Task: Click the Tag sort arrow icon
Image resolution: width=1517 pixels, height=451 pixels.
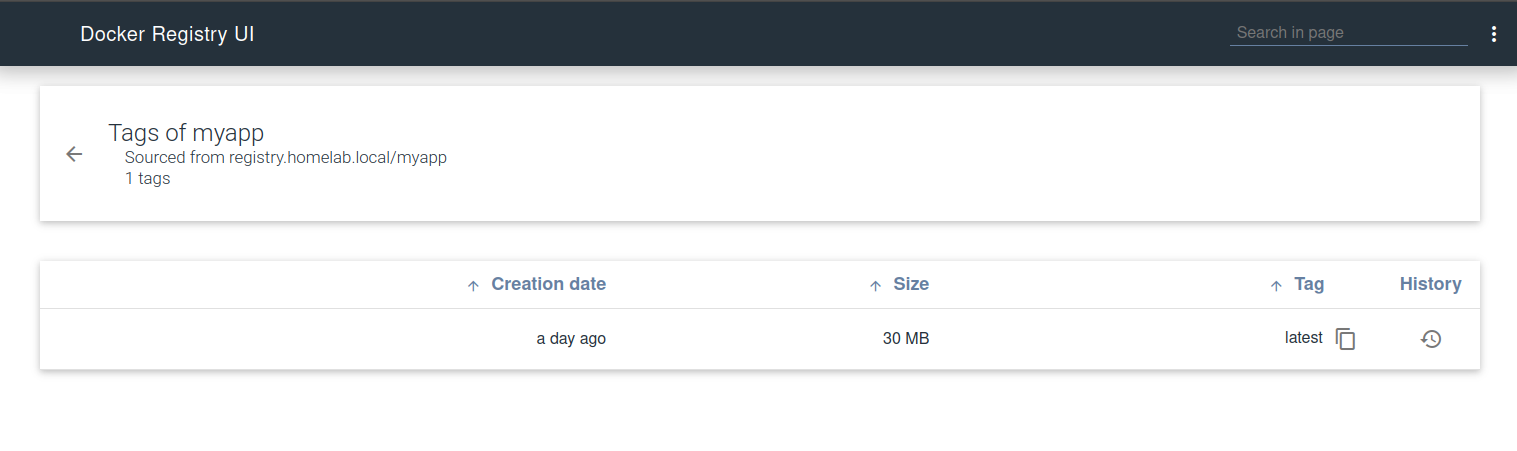Action: [1275, 286]
